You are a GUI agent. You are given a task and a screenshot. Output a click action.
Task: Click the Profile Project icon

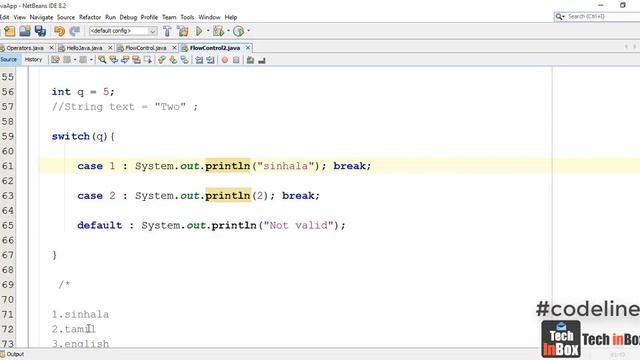pyautogui.click(x=239, y=31)
